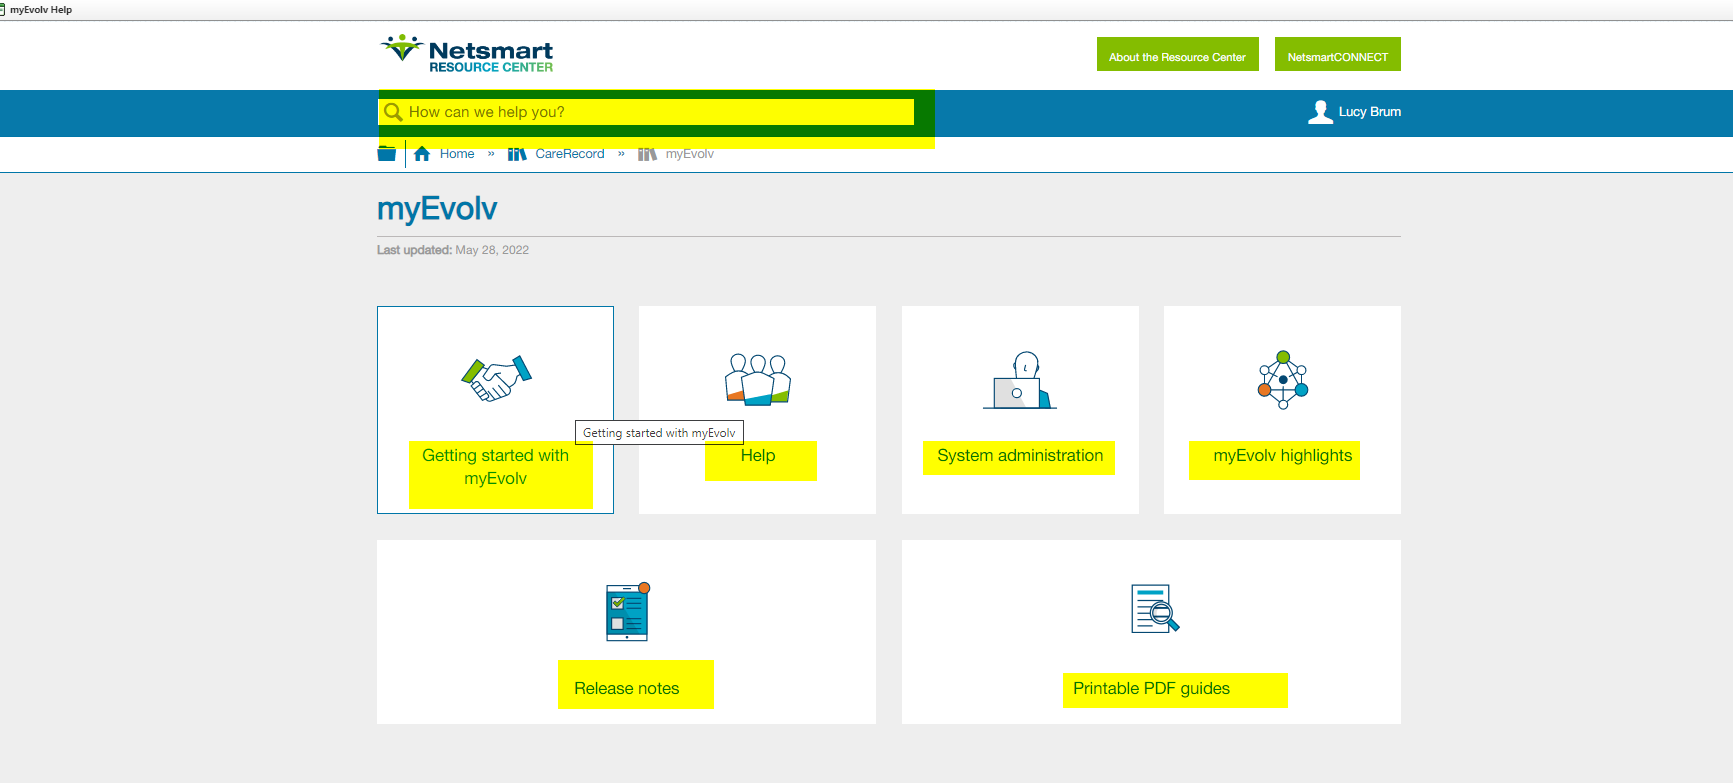The image size is (1733, 783).
Task: Click the CareRecord books icon
Action: [x=517, y=154]
